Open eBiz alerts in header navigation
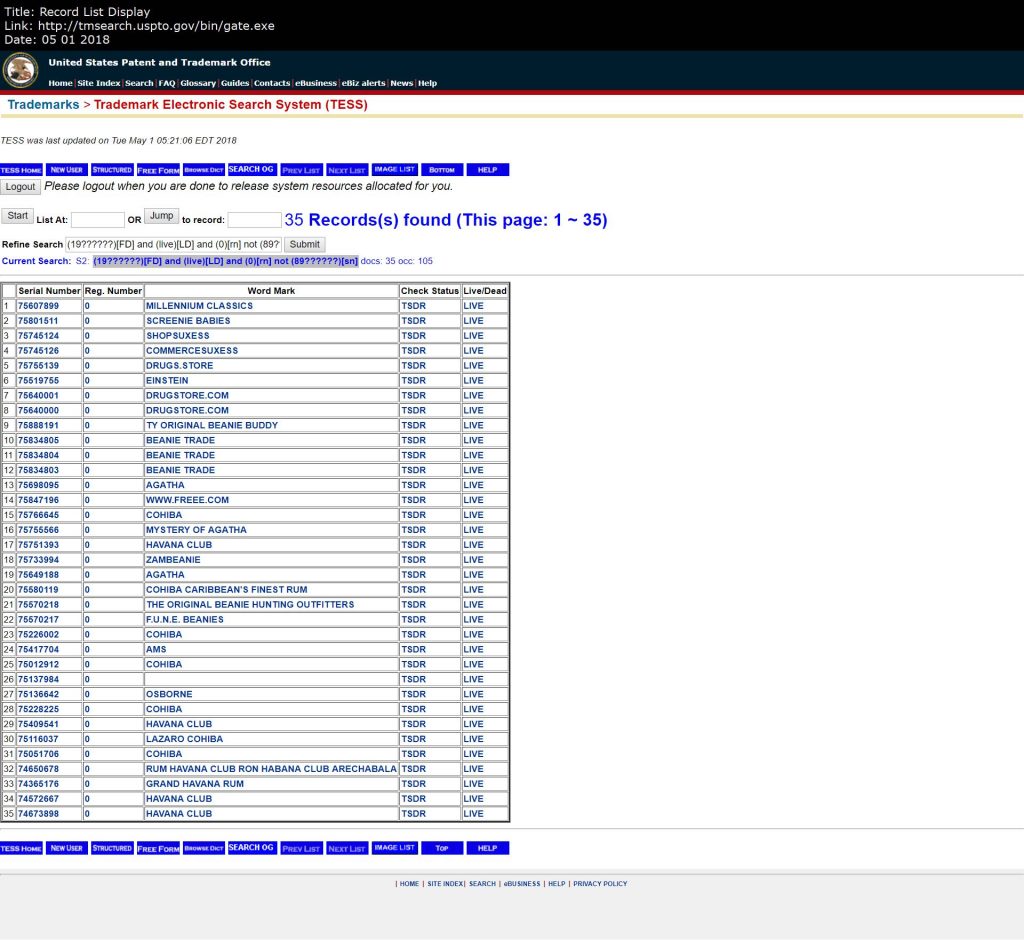 (x=363, y=83)
